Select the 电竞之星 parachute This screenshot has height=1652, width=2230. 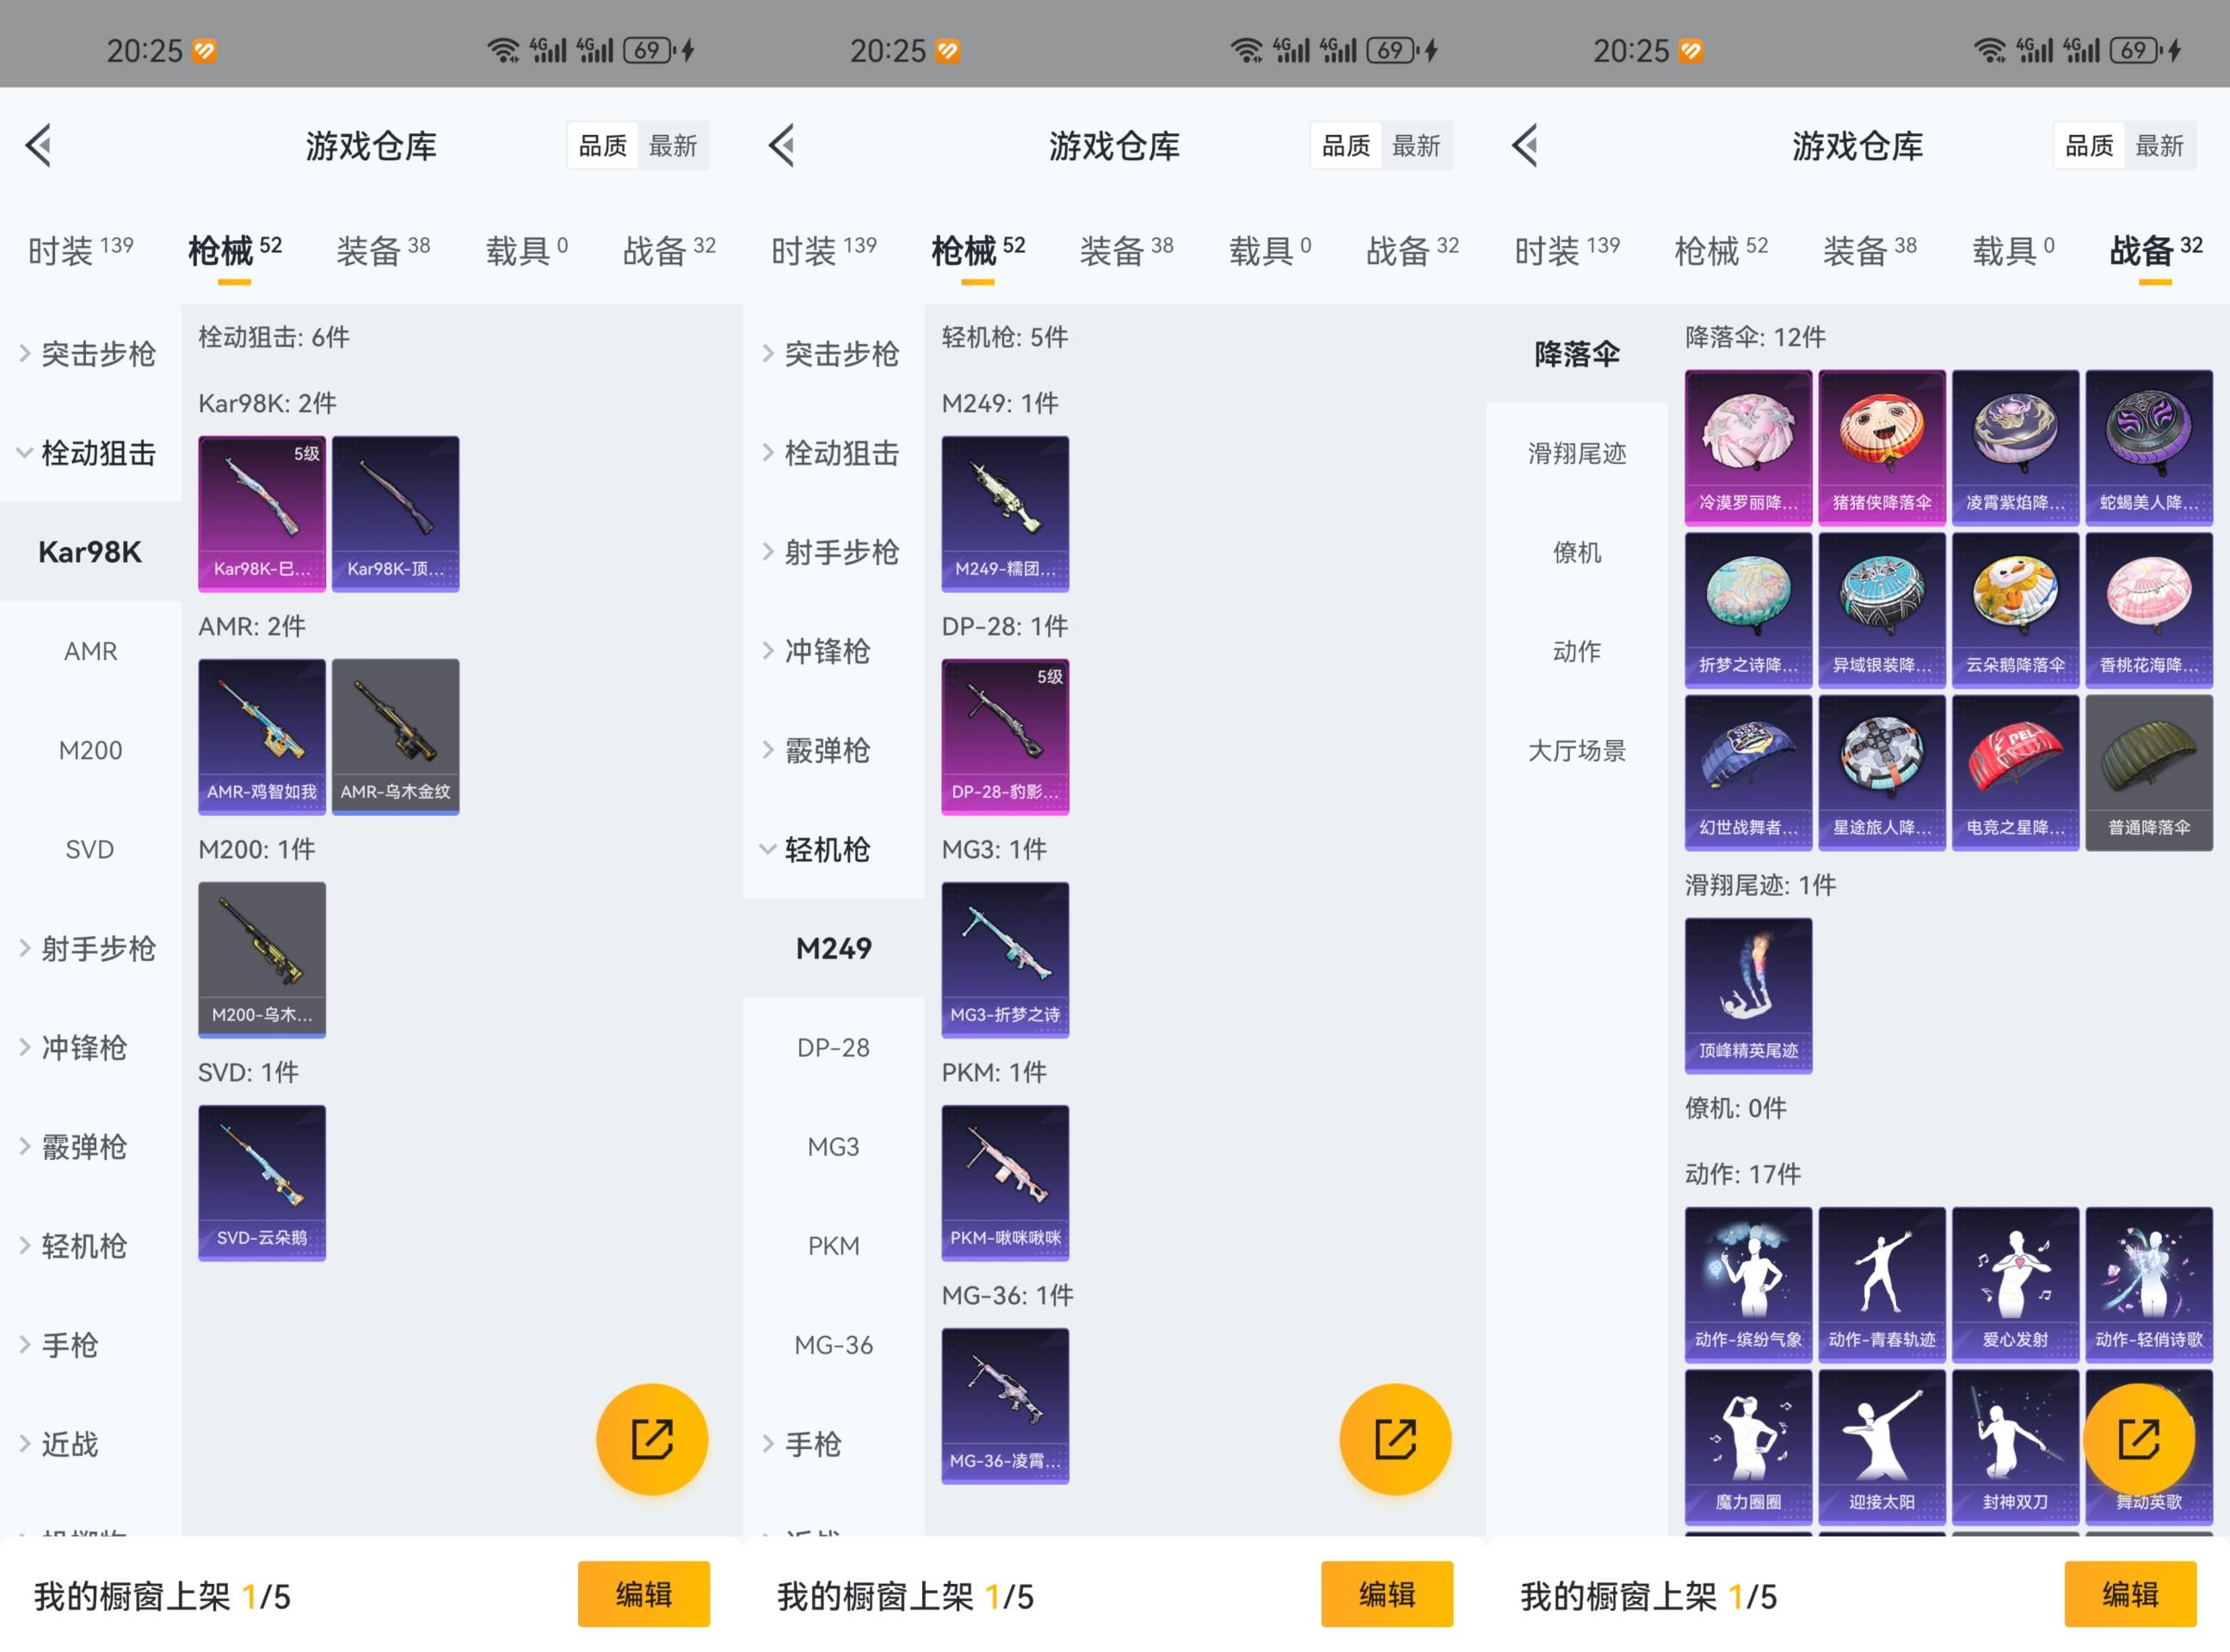click(2015, 773)
